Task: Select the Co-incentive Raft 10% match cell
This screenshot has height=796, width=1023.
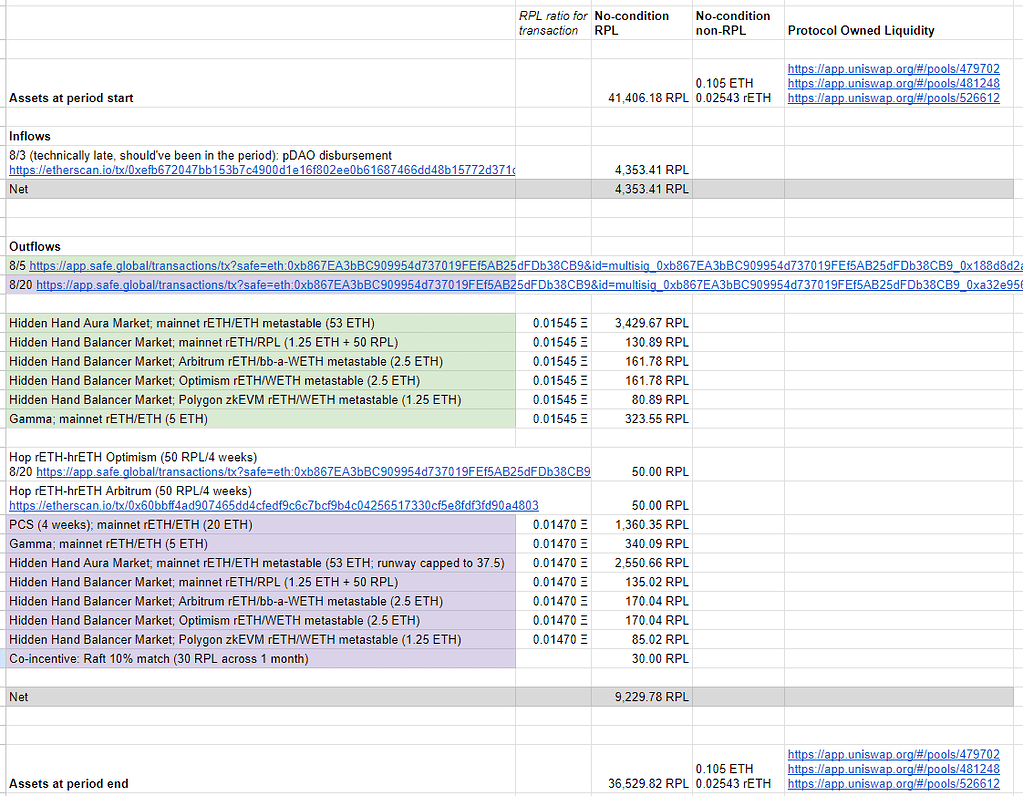Action: [x=160, y=659]
